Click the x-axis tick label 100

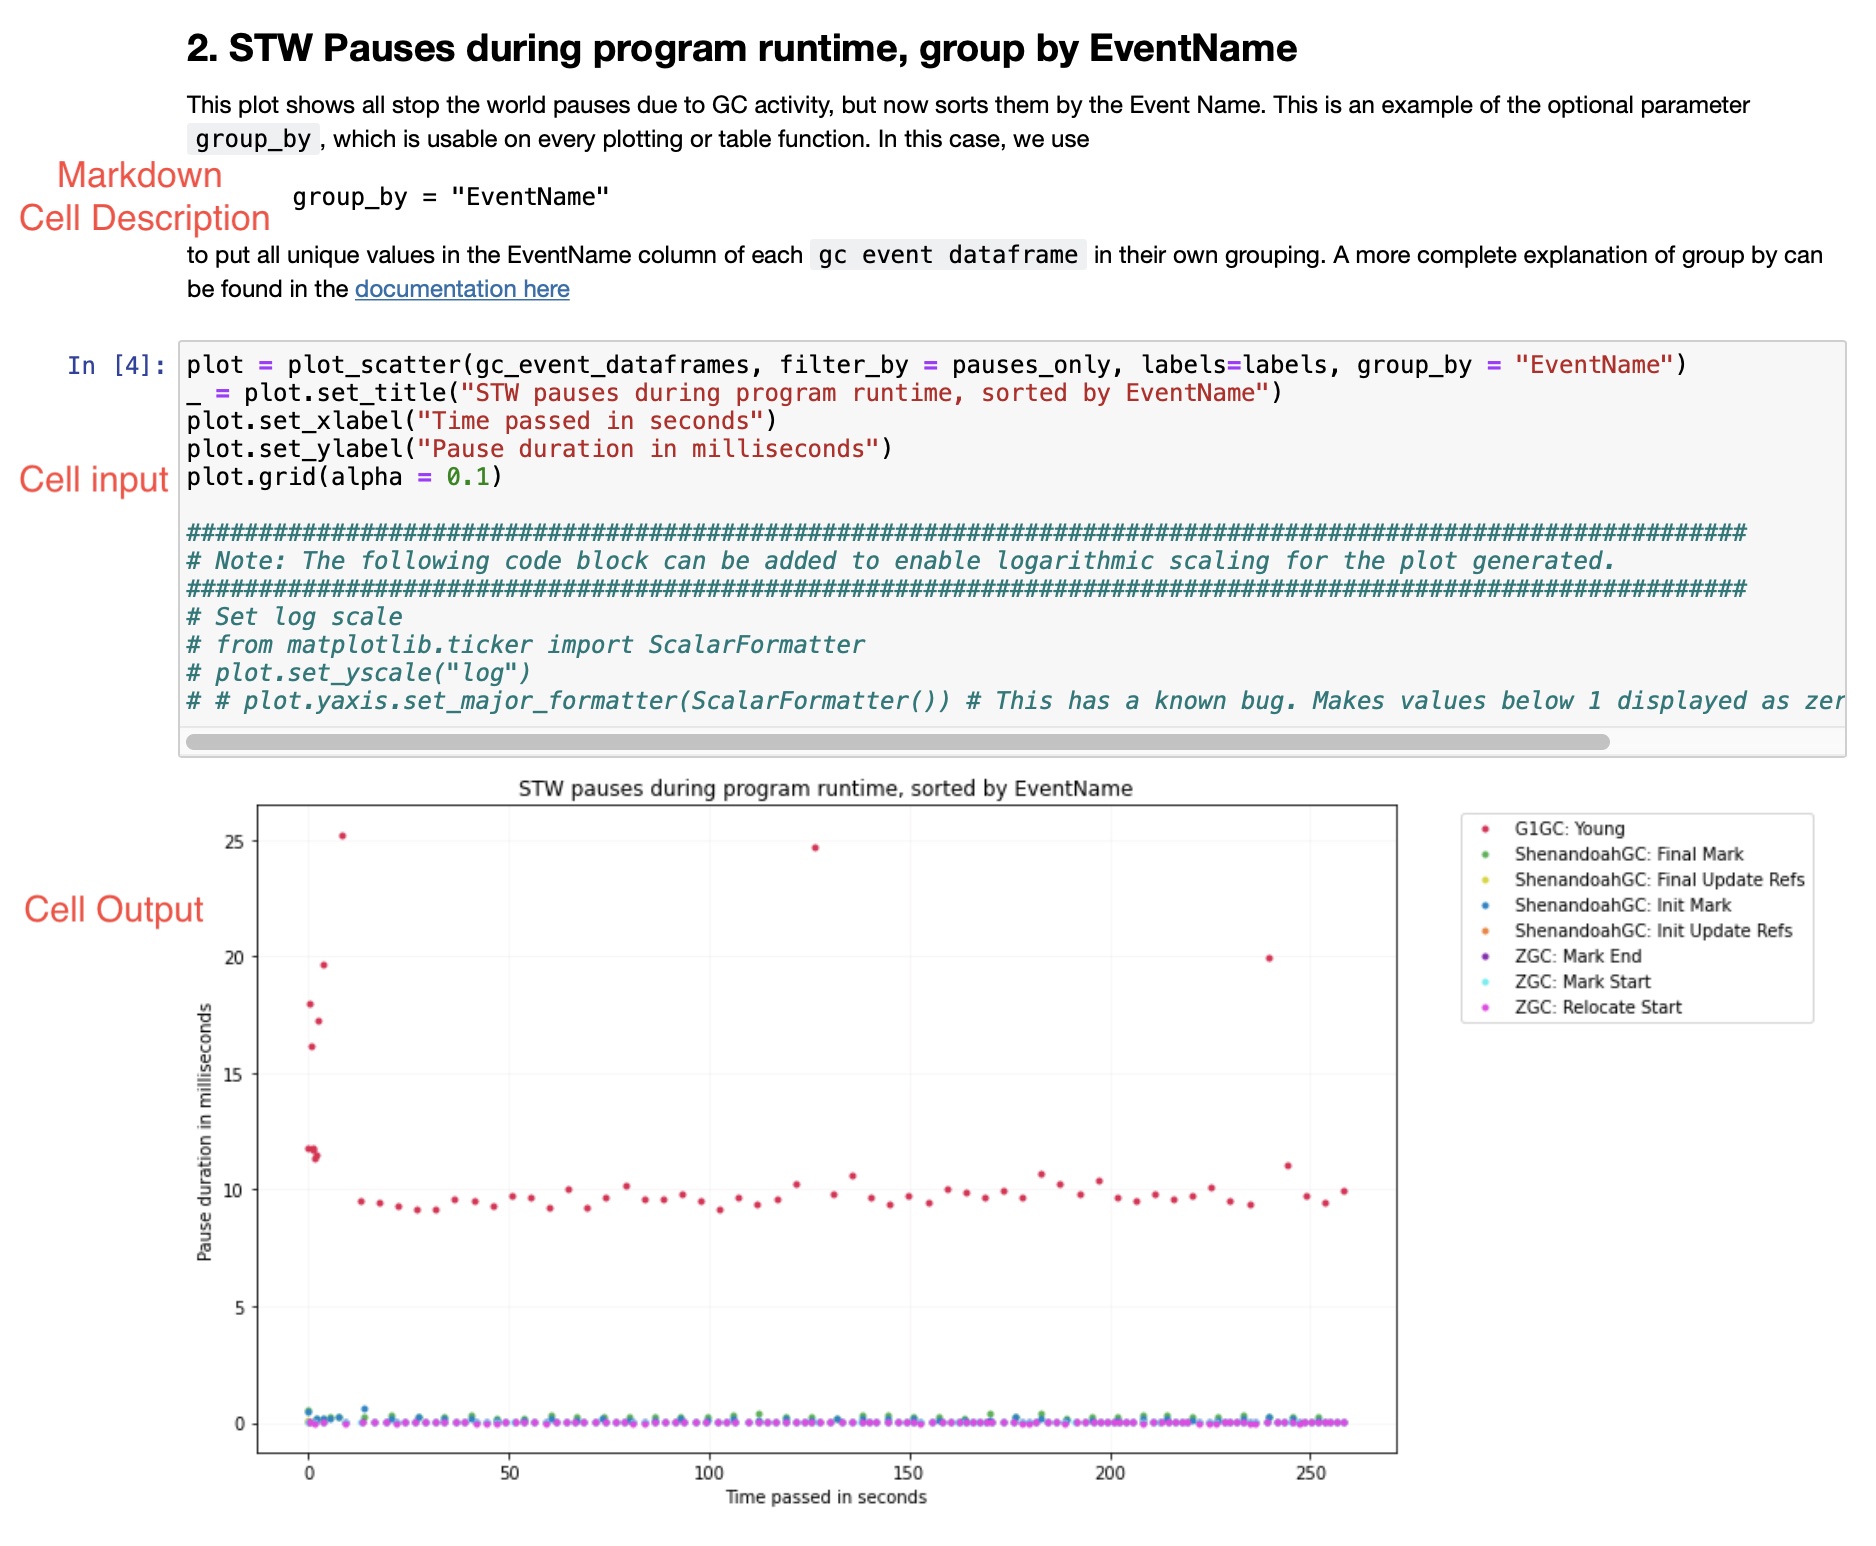pyautogui.click(x=709, y=1473)
